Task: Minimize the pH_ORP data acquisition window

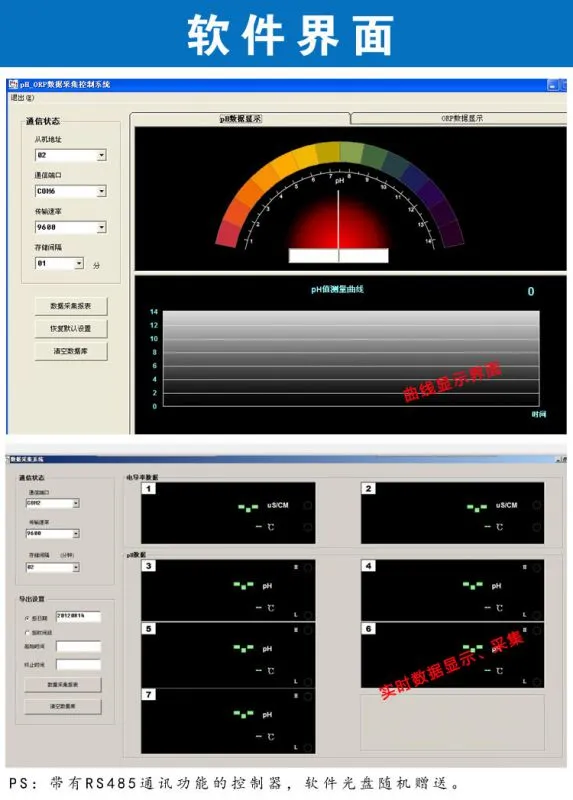Action: pyautogui.click(x=553, y=85)
